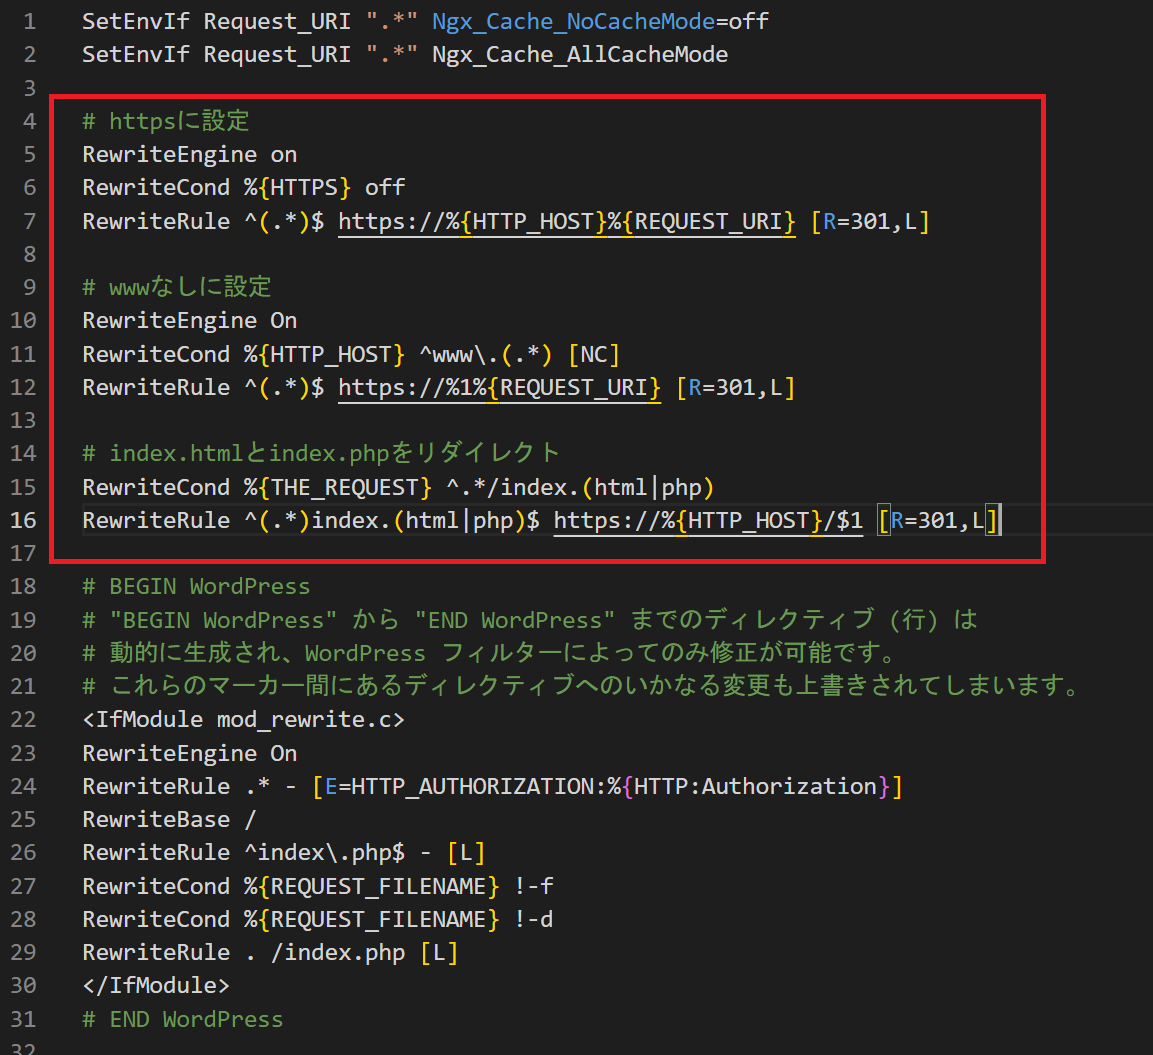Viewport: 1153px width, 1055px height.
Task: Click 'Ngx_Cache_AllCacheMode' on line 2
Action: [580, 55]
